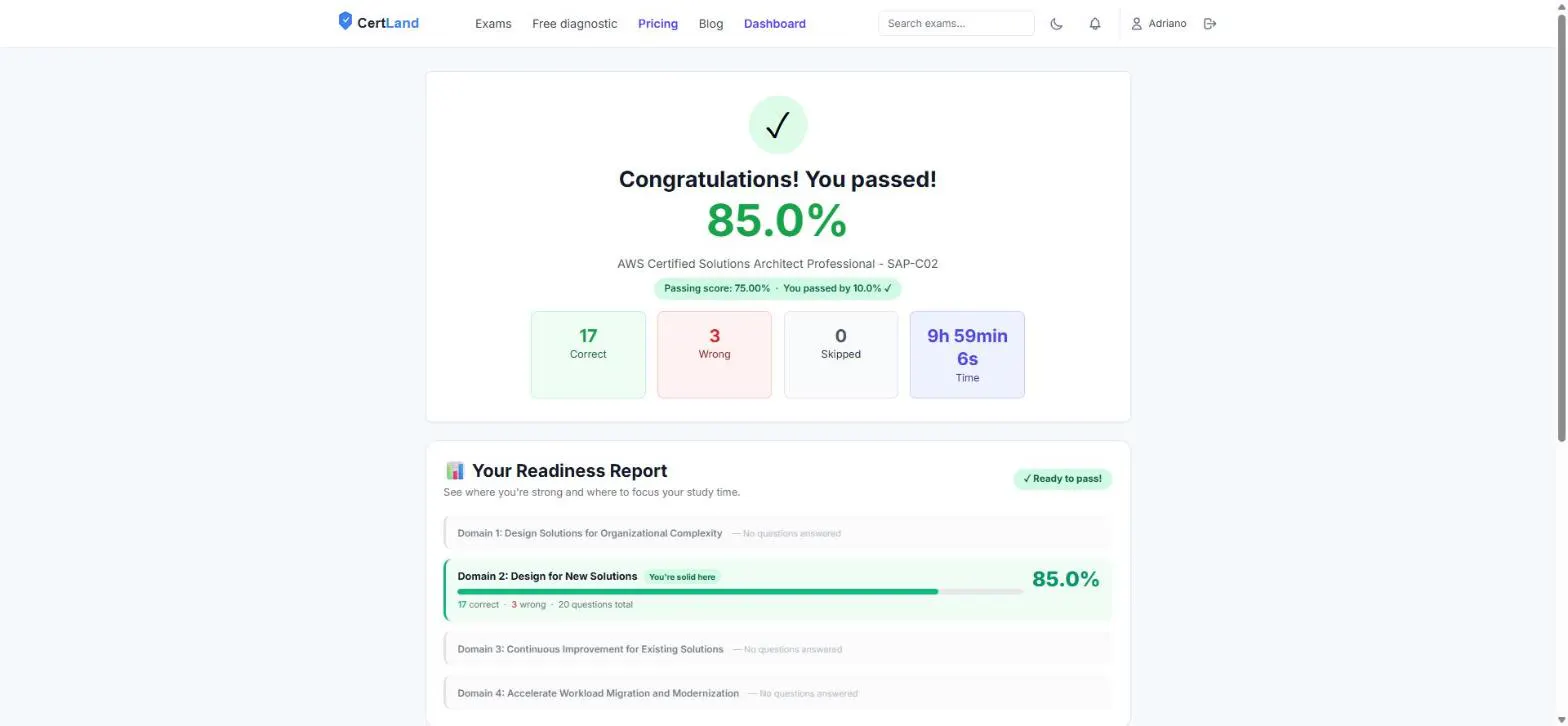Select Domain 3: Continuous Improvement for Existing Solutions row

point(777,649)
